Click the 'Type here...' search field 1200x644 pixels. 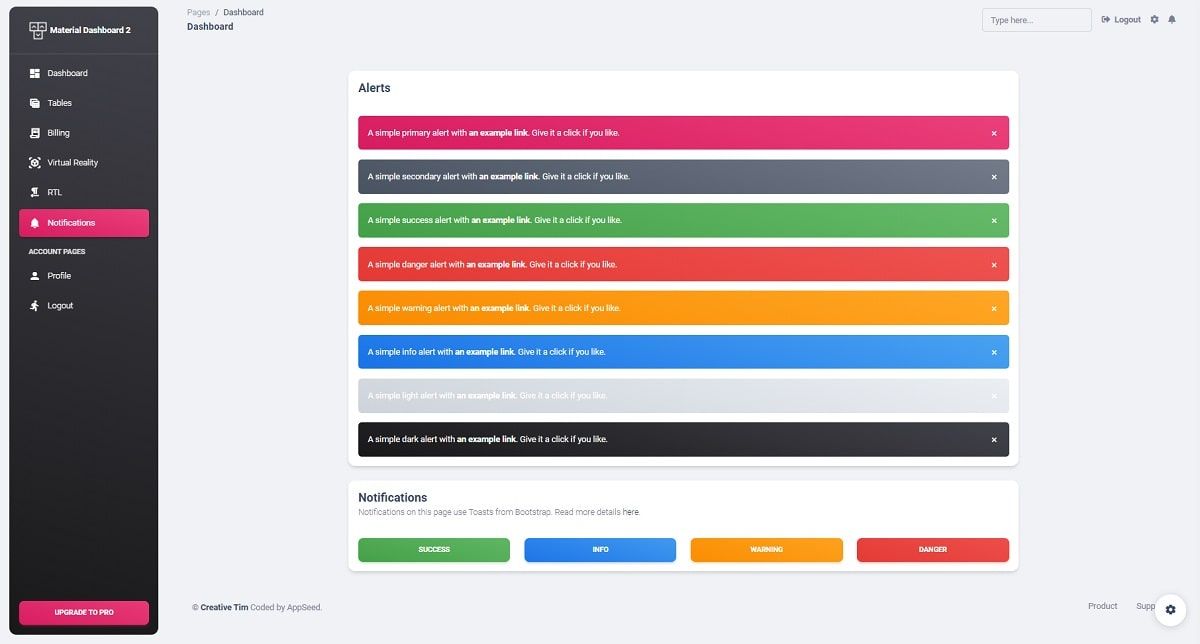(1036, 19)
